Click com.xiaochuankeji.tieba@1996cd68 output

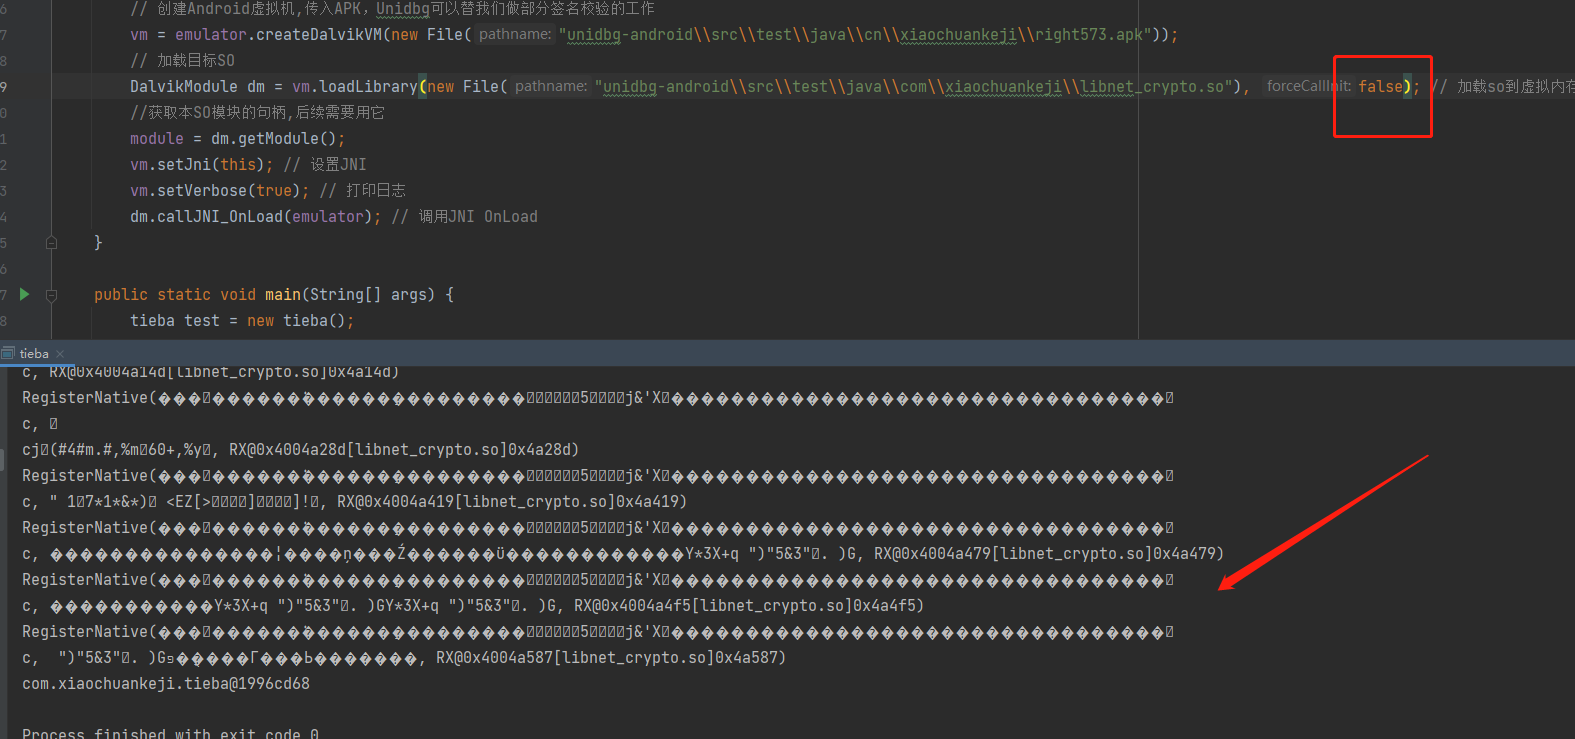coord(166,684)
